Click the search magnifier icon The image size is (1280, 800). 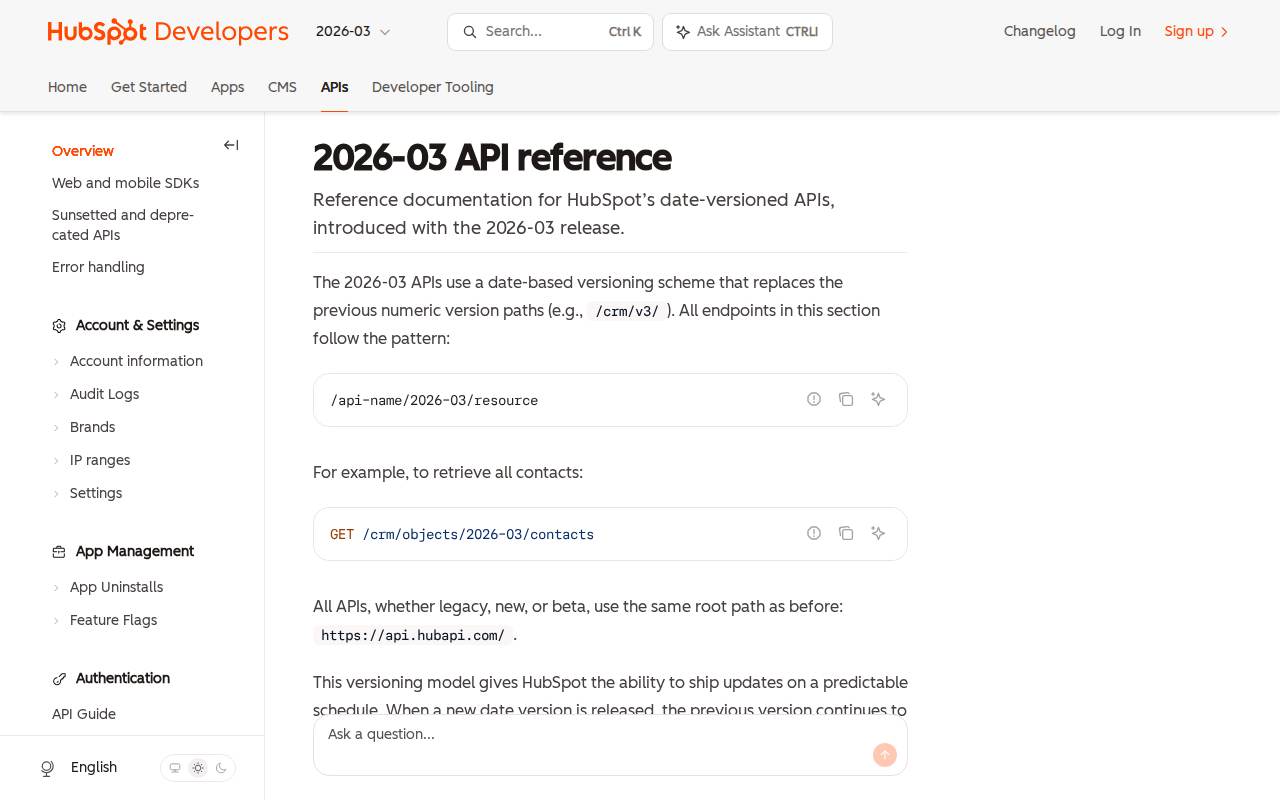point(469,32)
